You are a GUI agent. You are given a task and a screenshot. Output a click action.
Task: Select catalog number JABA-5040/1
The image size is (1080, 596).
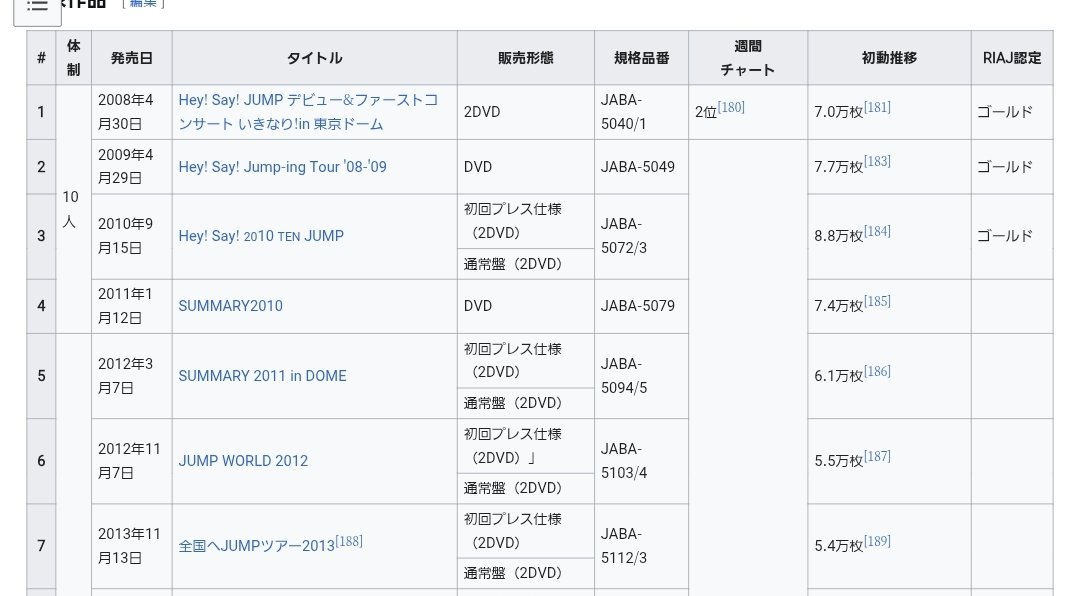tap(641, 112)
